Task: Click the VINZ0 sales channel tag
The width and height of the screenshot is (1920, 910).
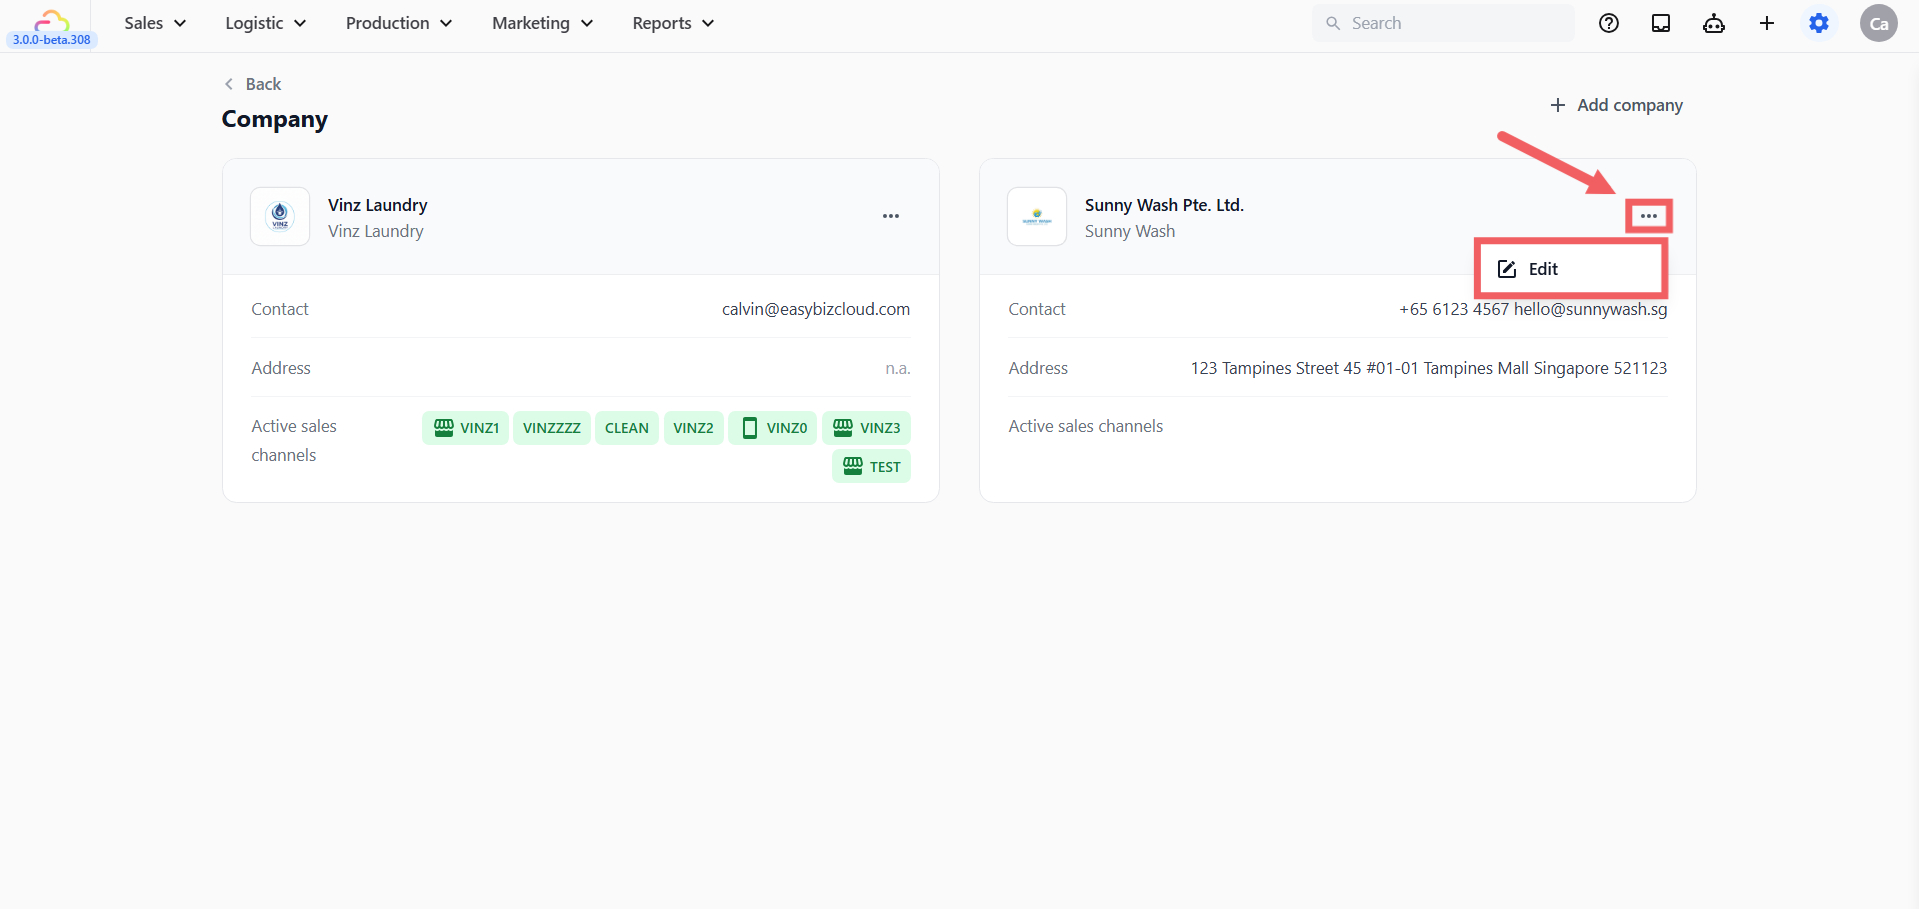Action: tap(773, 428)
